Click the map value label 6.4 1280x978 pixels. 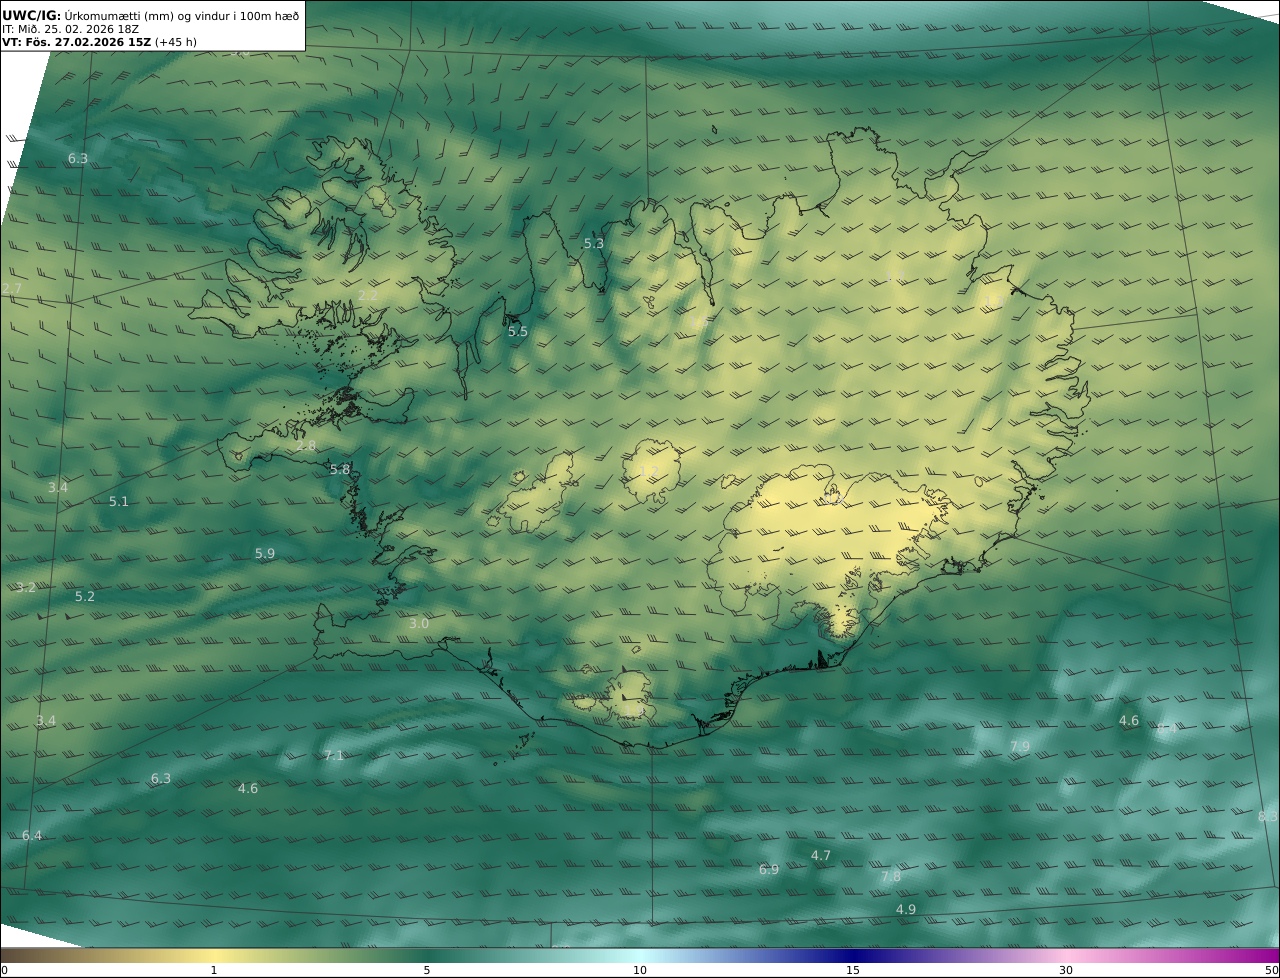click(32, 836)
